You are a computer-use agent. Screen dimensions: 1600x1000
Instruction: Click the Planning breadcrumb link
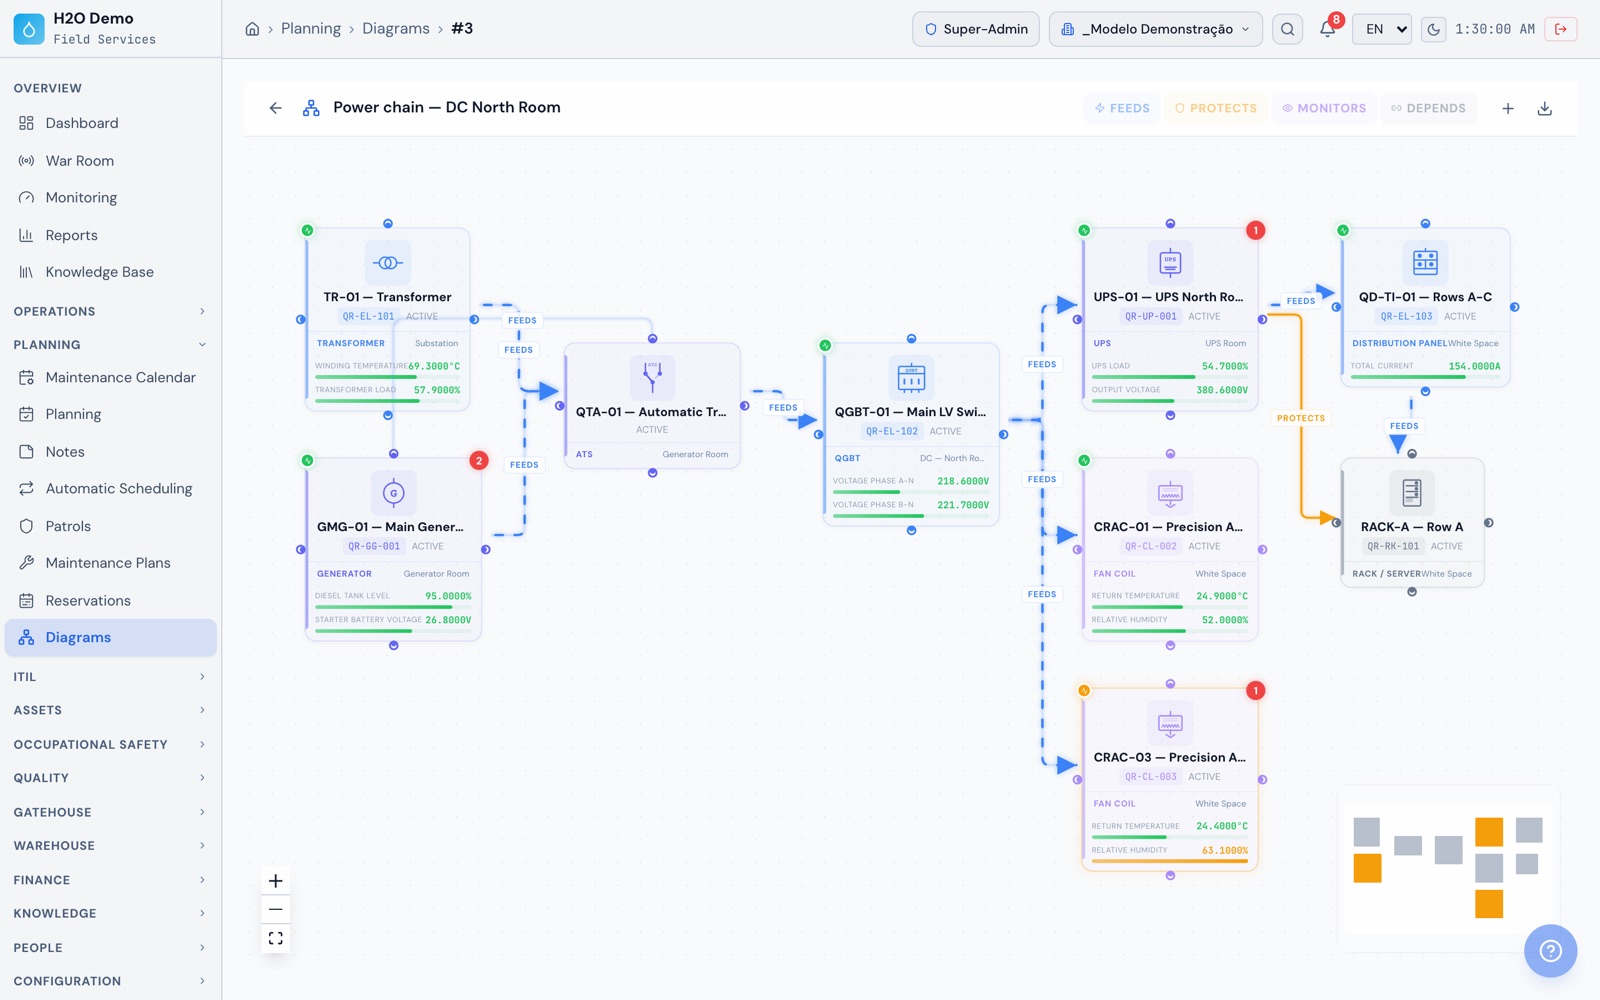(x=311, y=29)
